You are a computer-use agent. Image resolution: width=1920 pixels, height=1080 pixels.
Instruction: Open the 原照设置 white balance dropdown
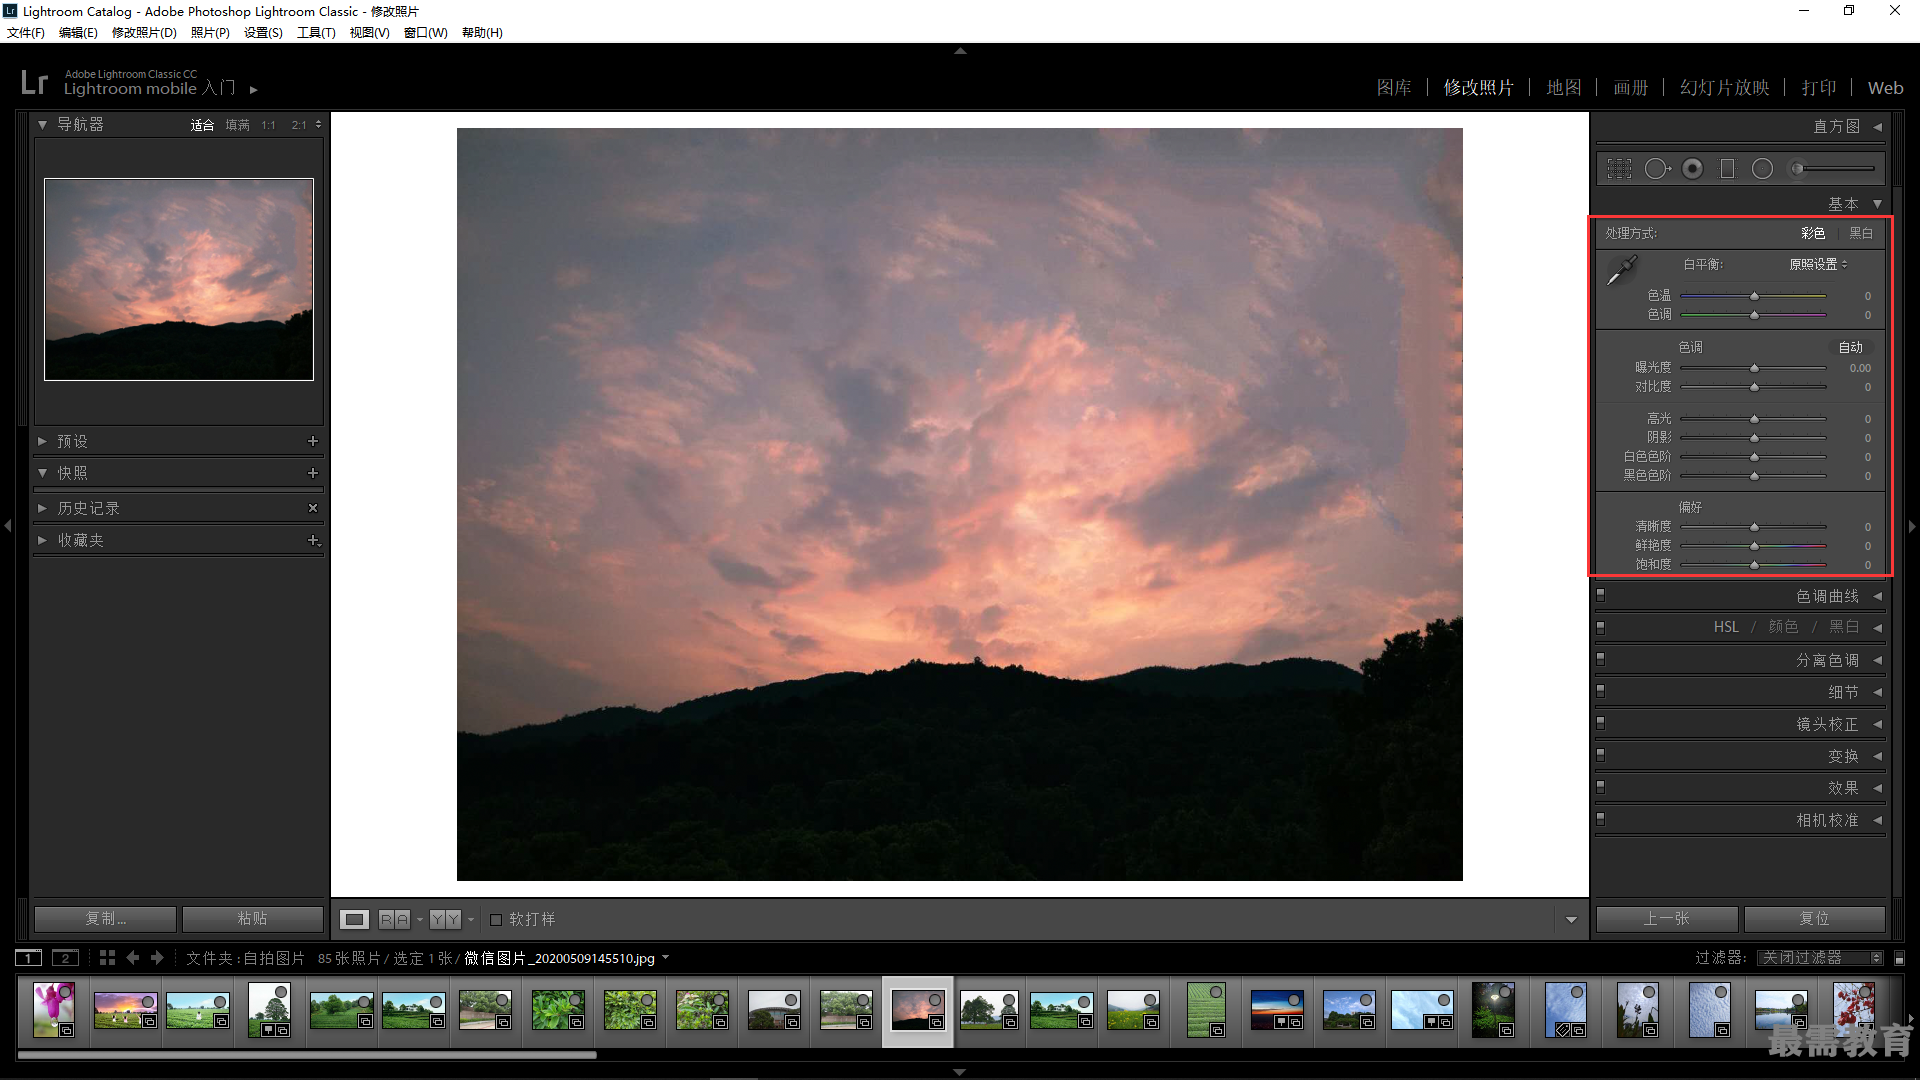tap(1818, 265)
